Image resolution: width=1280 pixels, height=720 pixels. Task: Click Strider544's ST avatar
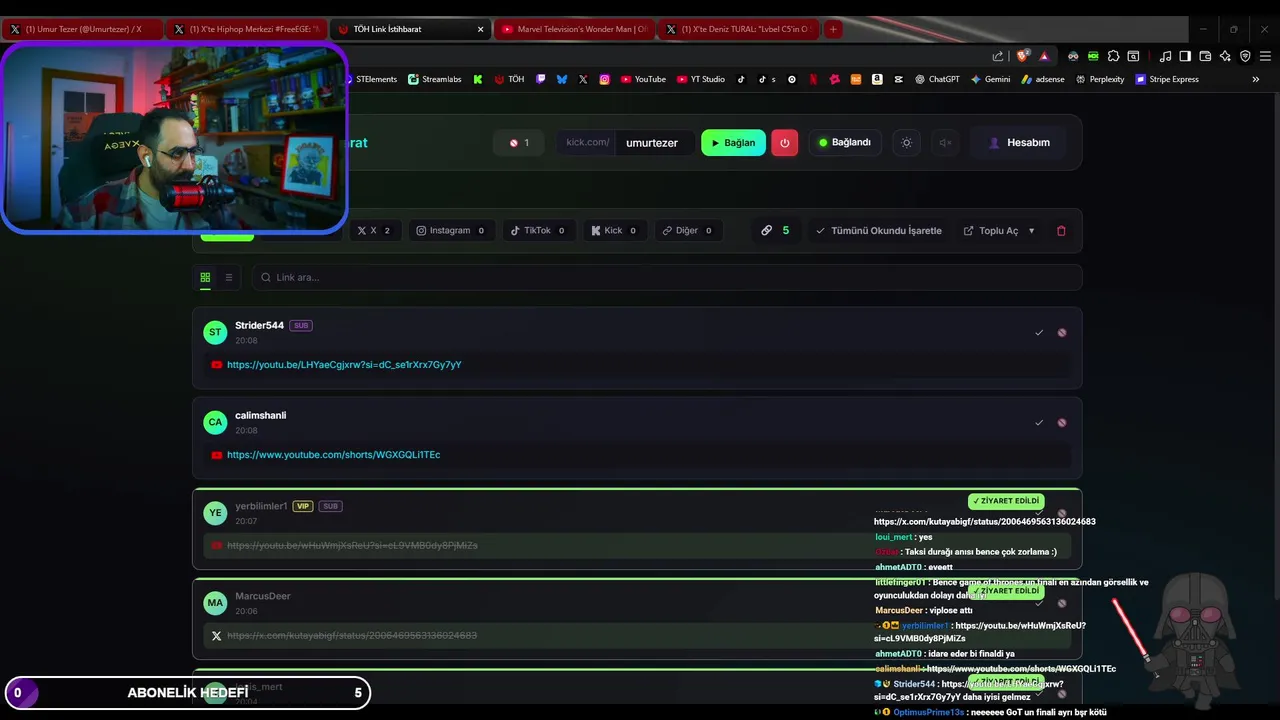click(x=215, y=332)
